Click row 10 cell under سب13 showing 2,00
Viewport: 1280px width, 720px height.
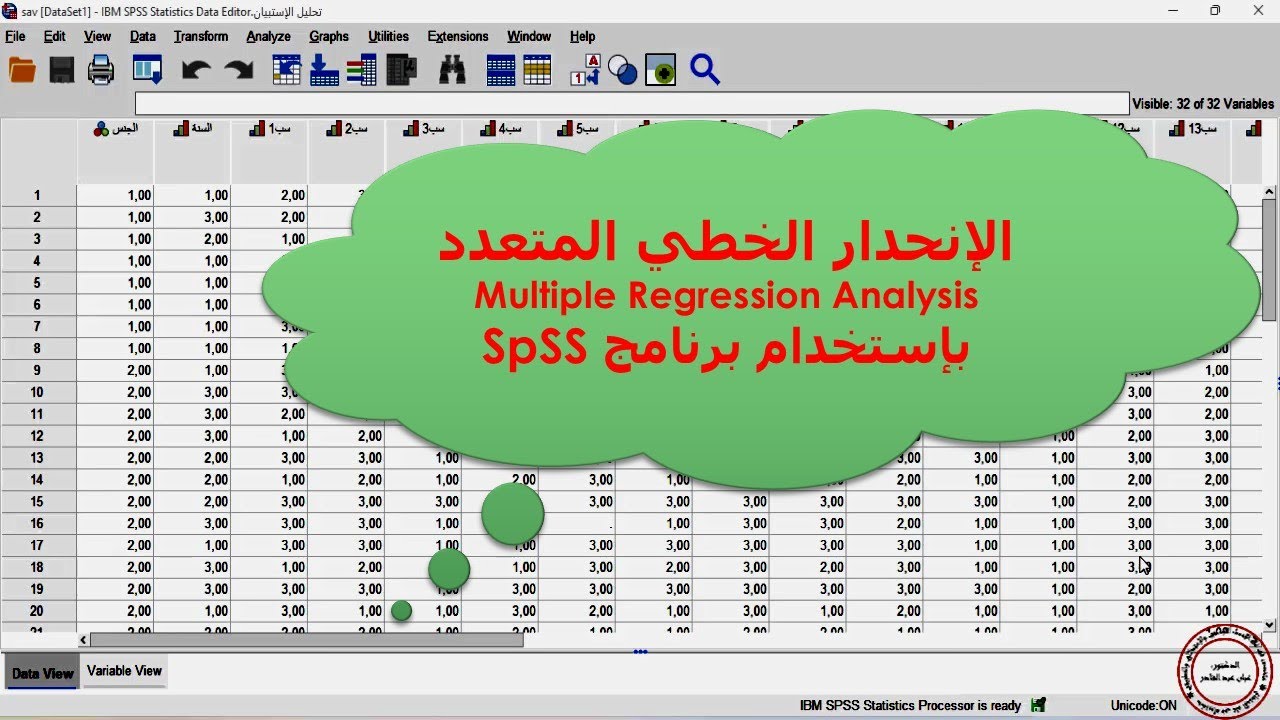coord(1193,392)
